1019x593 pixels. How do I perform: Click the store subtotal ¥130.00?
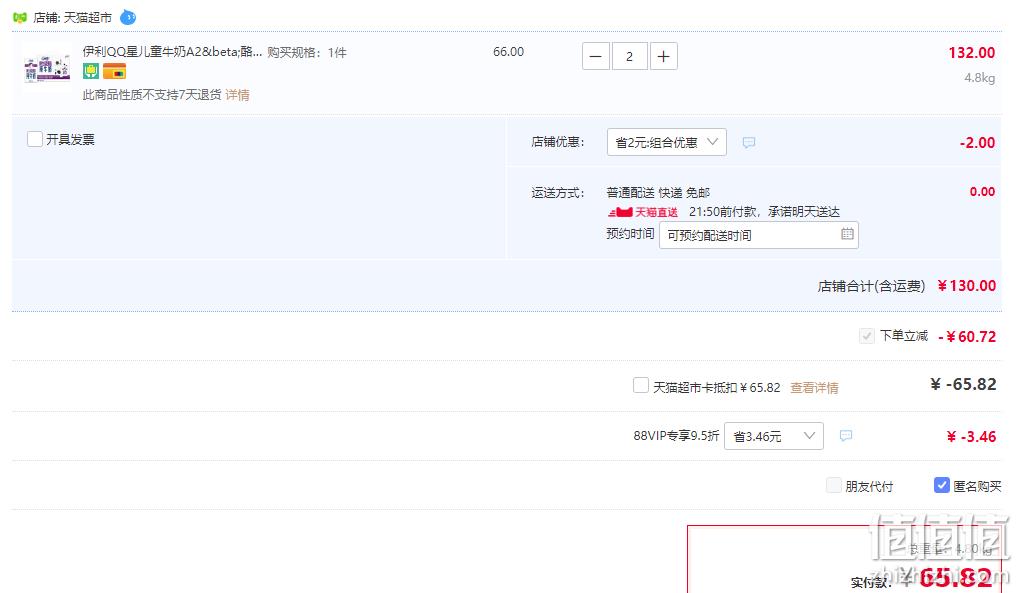pos(966,286)
